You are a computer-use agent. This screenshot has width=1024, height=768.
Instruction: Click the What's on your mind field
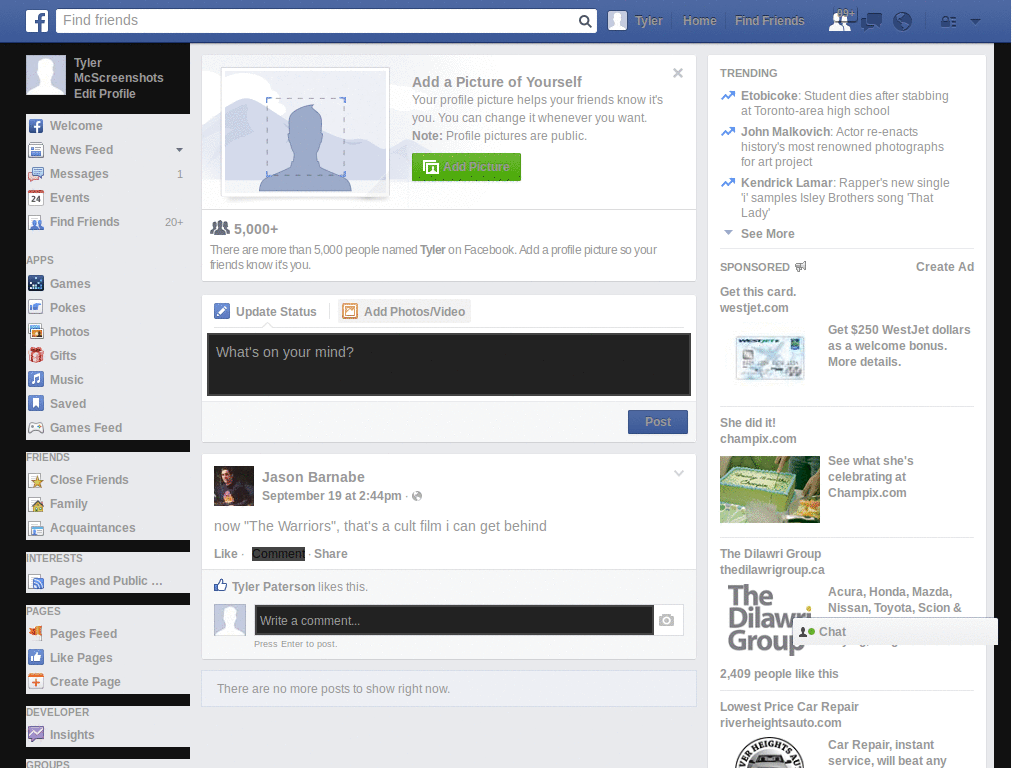tap(449, 364)
